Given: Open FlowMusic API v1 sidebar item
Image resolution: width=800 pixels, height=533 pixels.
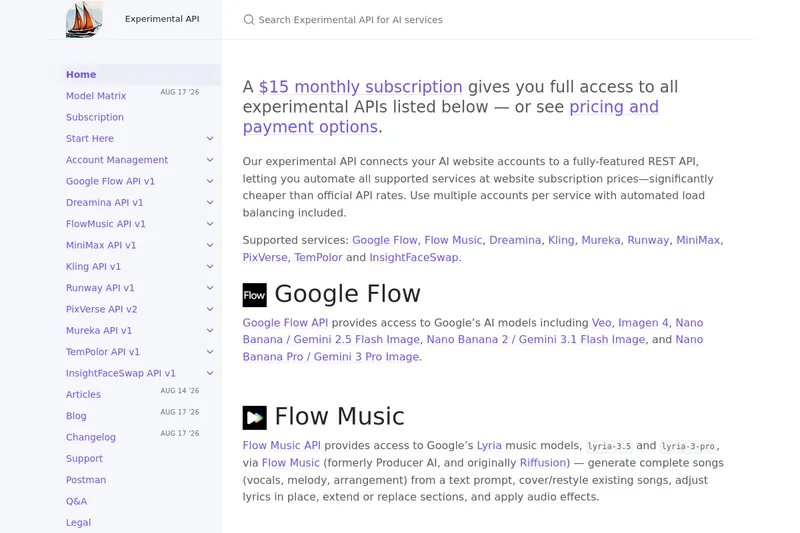Looking at the screenshot, I should [x=106, y=224].
